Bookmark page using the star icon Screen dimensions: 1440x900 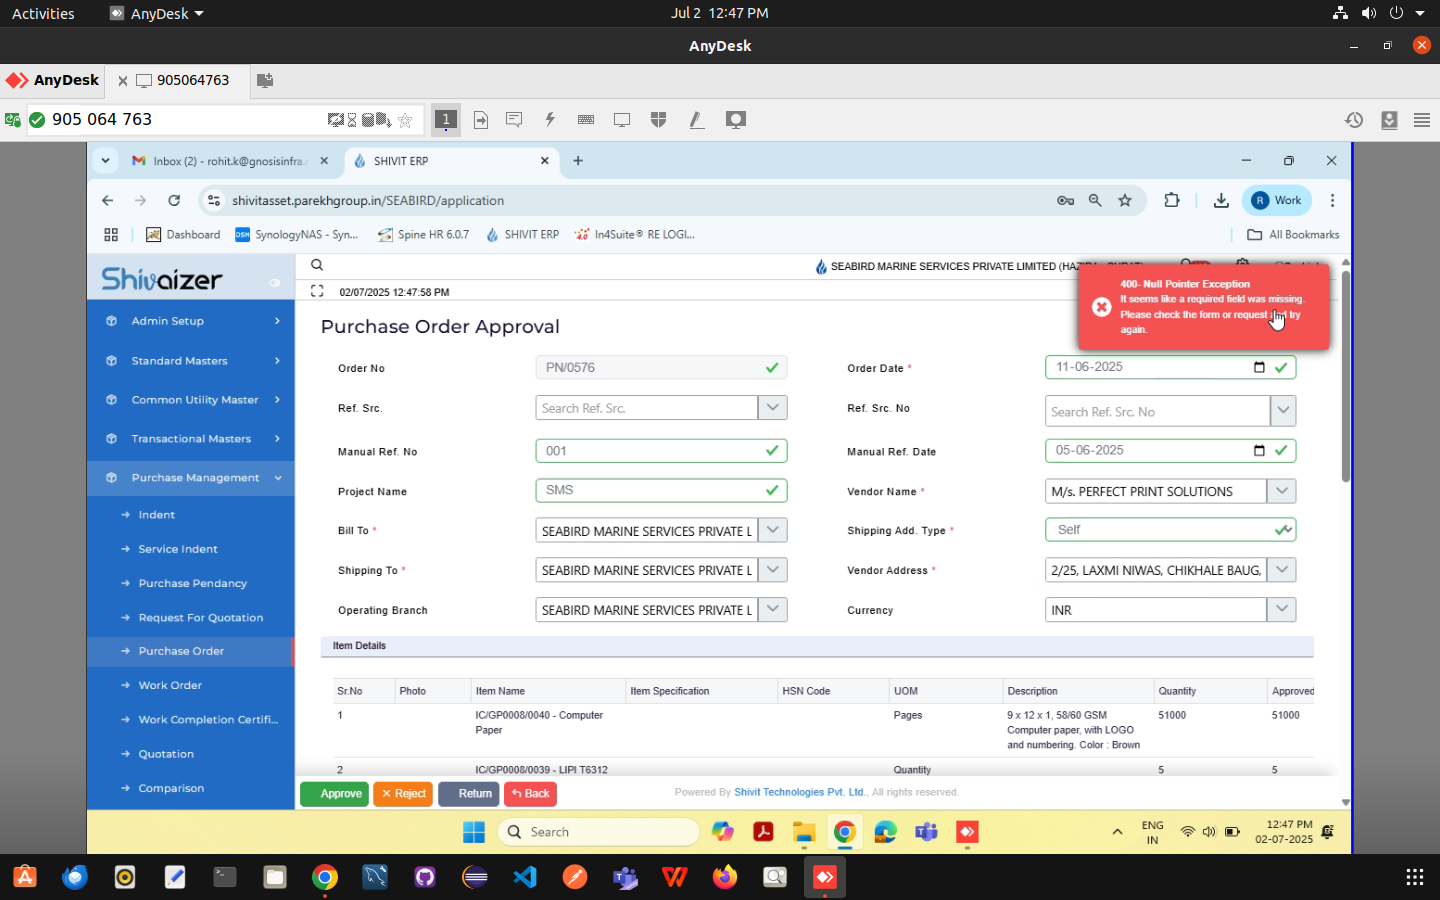coord(1125,200)
